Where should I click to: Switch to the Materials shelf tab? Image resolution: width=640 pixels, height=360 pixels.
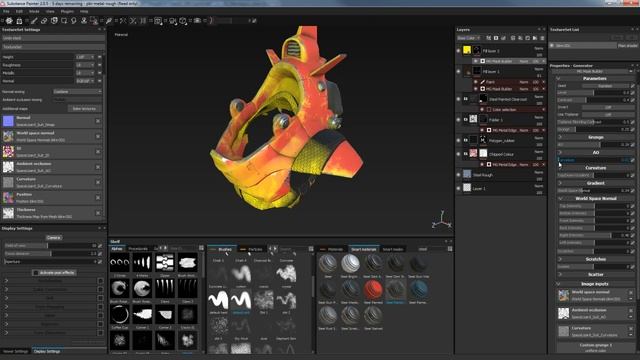click(x=333, y=249)
